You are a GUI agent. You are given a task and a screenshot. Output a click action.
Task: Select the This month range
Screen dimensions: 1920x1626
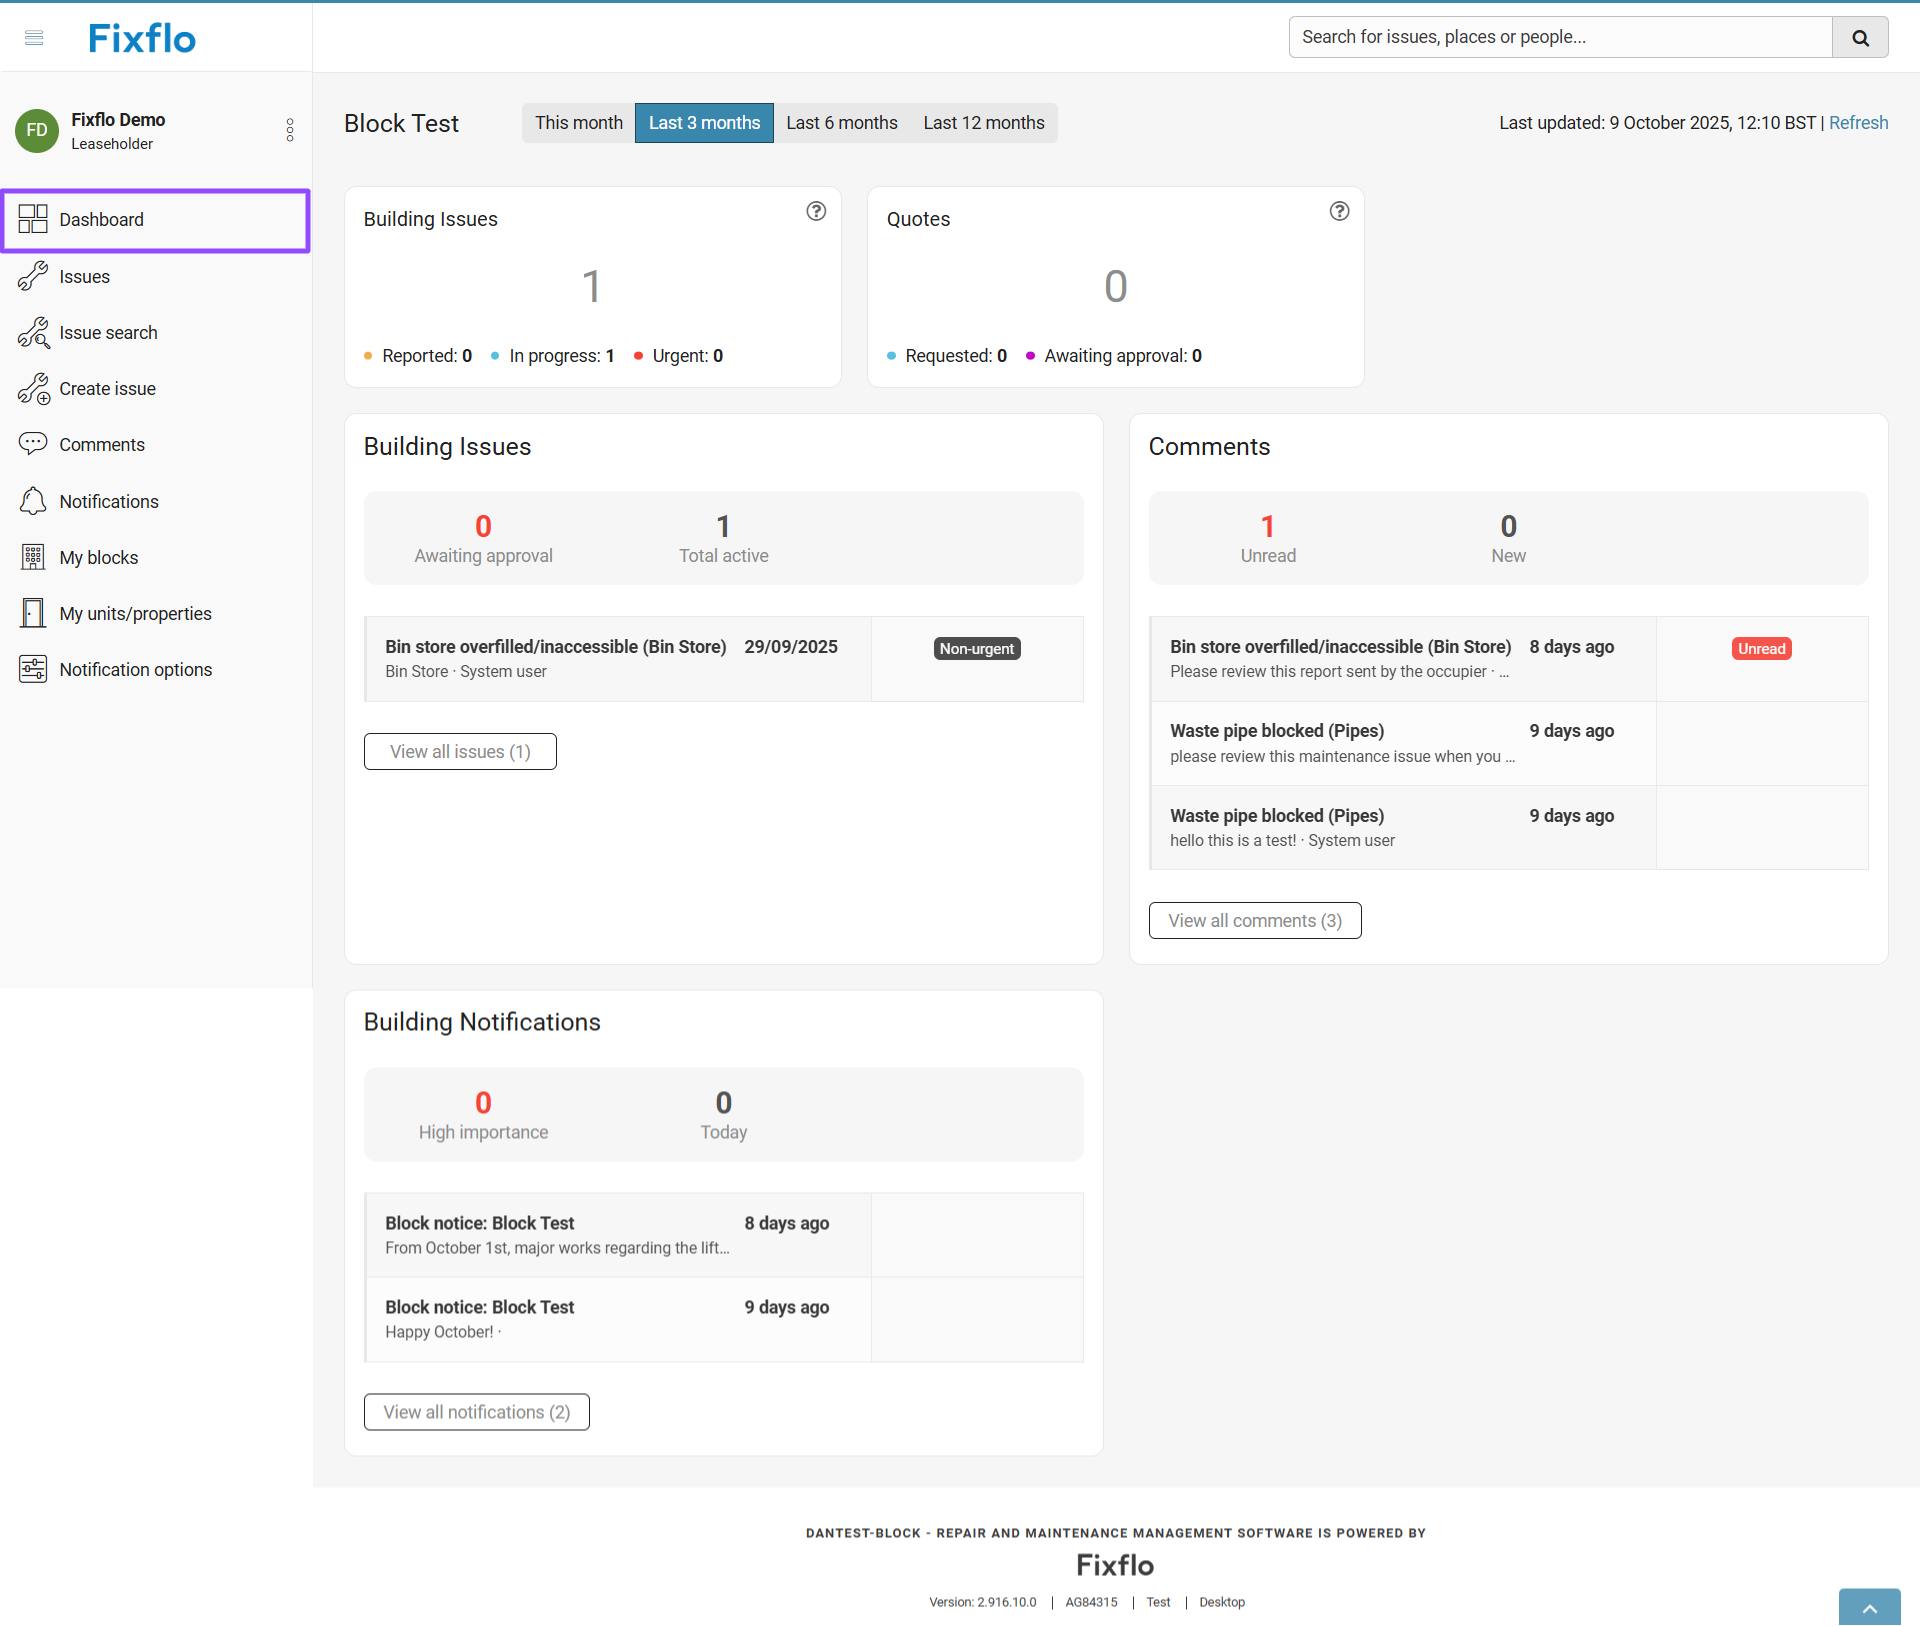[578, 123]
